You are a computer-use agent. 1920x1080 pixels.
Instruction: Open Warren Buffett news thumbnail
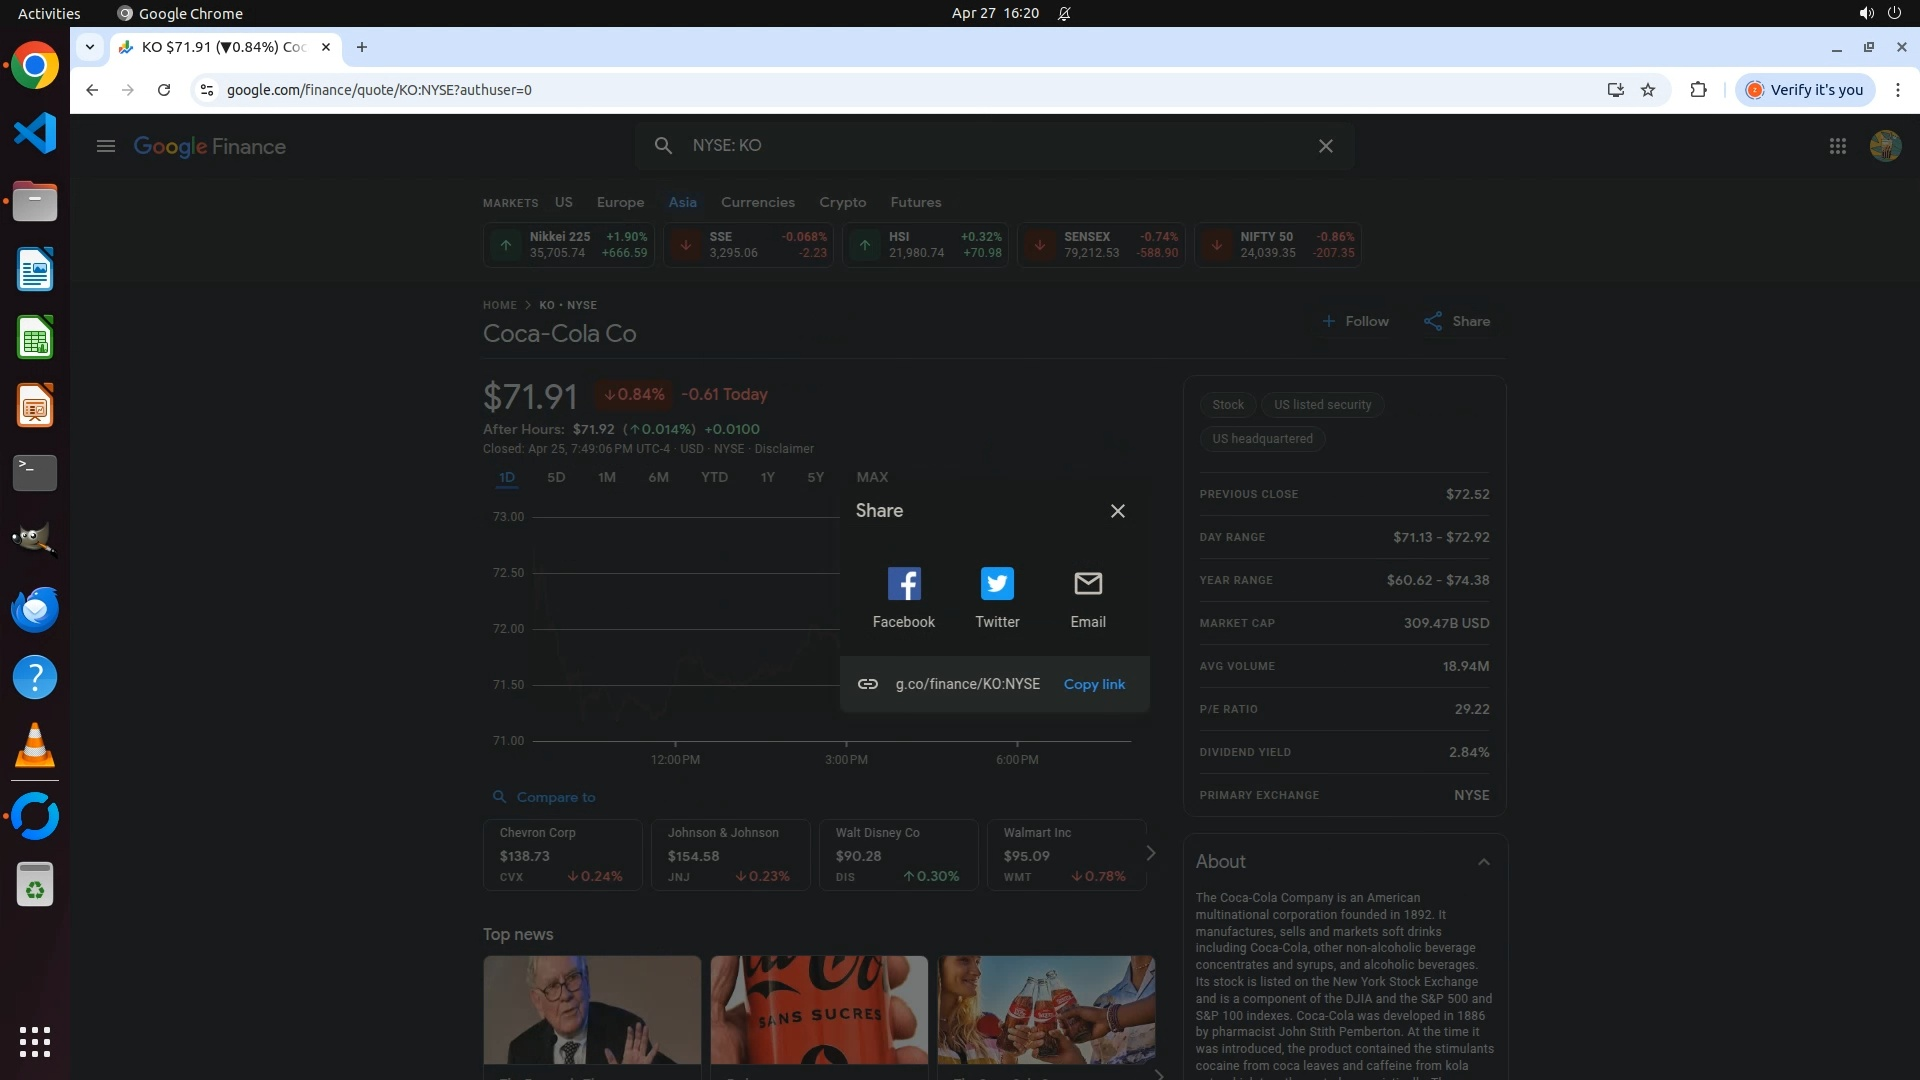(592, 1010)
